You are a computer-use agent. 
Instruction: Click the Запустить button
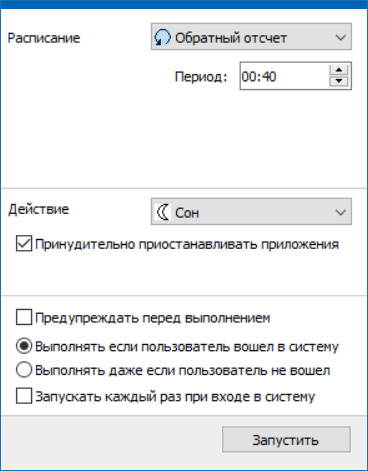(x=286, y=440)
